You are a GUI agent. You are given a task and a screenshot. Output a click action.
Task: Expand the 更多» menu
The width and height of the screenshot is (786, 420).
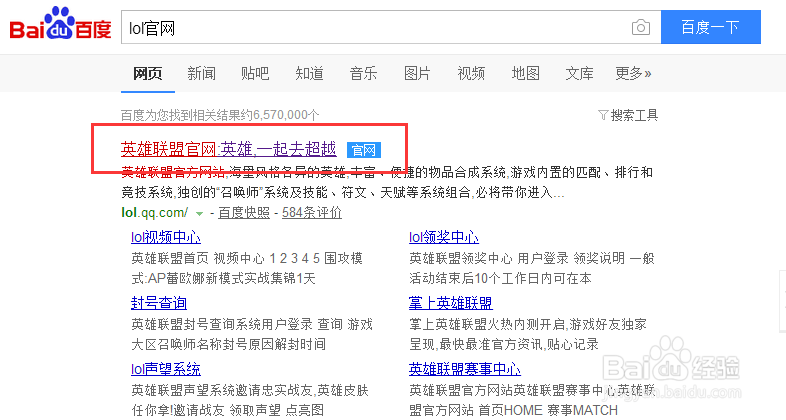tap(634, 74)
